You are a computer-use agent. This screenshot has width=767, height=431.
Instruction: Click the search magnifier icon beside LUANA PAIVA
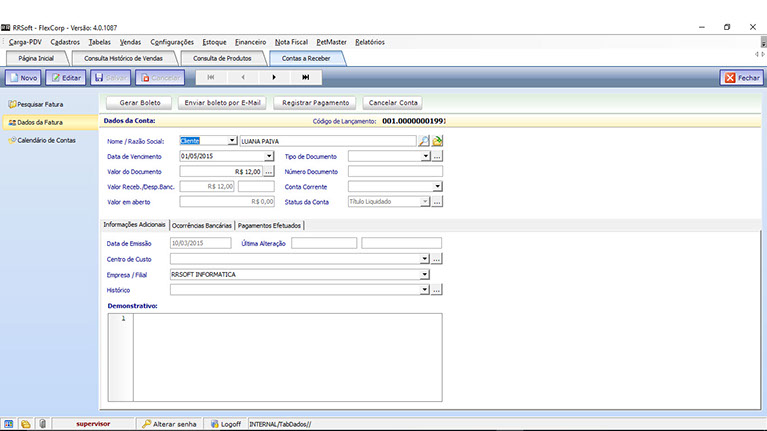[424, 141]
